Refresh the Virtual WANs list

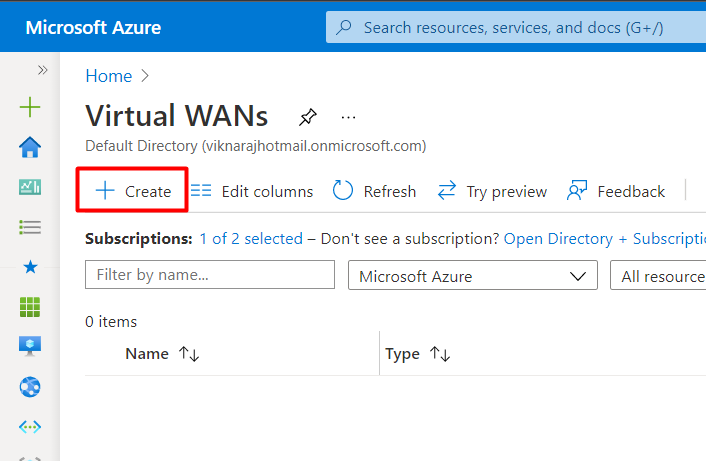pyautogui.click(x=375, y=191)
